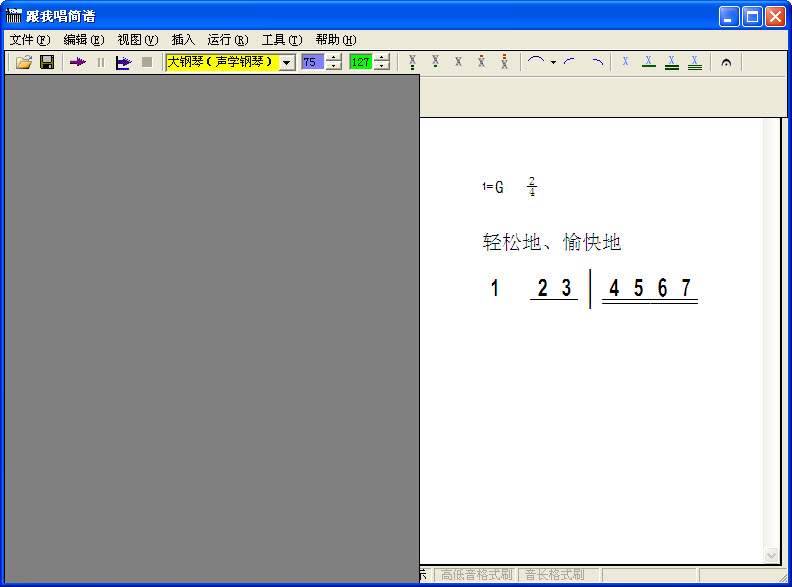
Task: Select note 2 in the score
Action: click(x=542, y=288)
